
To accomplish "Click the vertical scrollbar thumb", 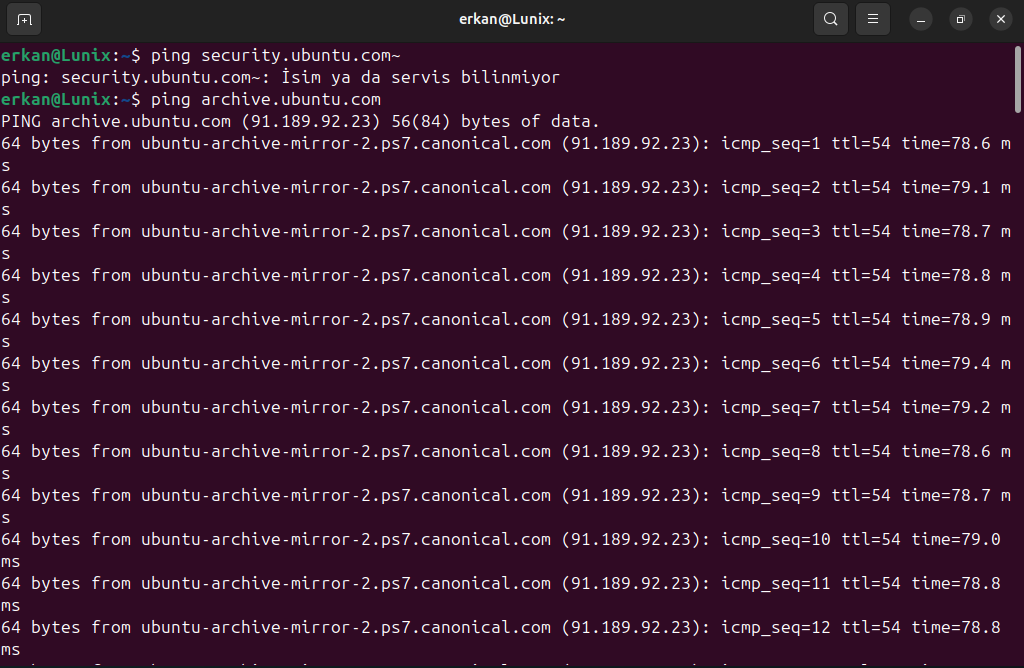I will click(1018, 80).
